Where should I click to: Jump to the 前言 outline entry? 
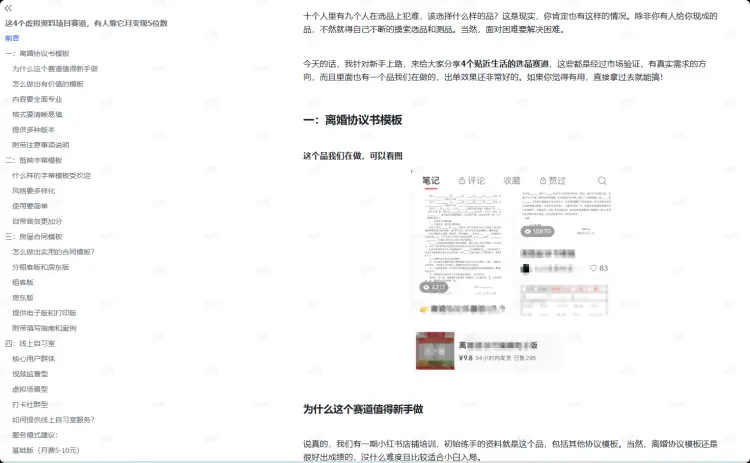(12, 38)
